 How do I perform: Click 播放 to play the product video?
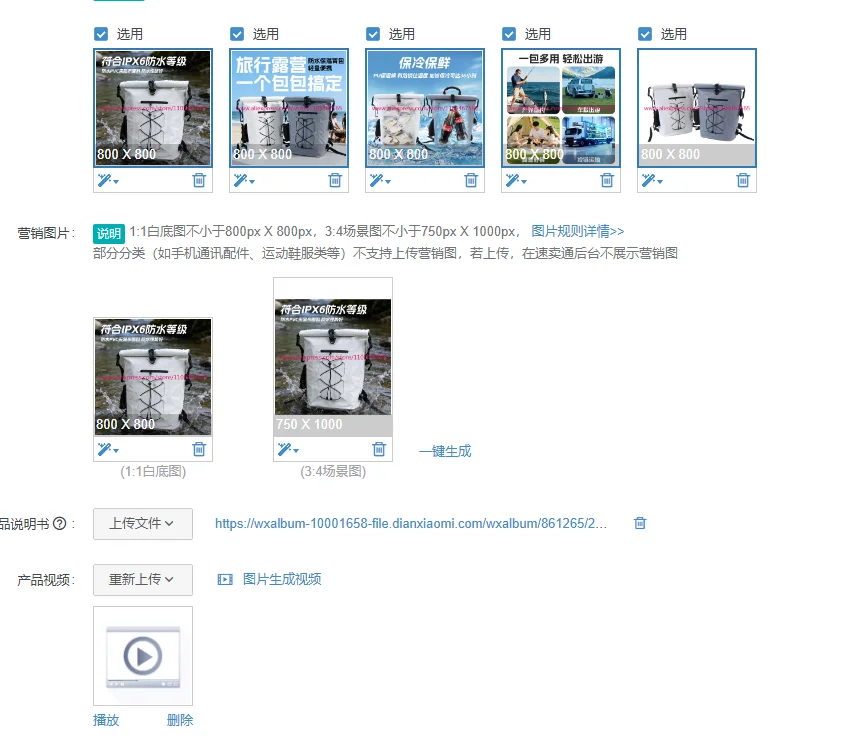pyautogui.click(x=106, y=721)
